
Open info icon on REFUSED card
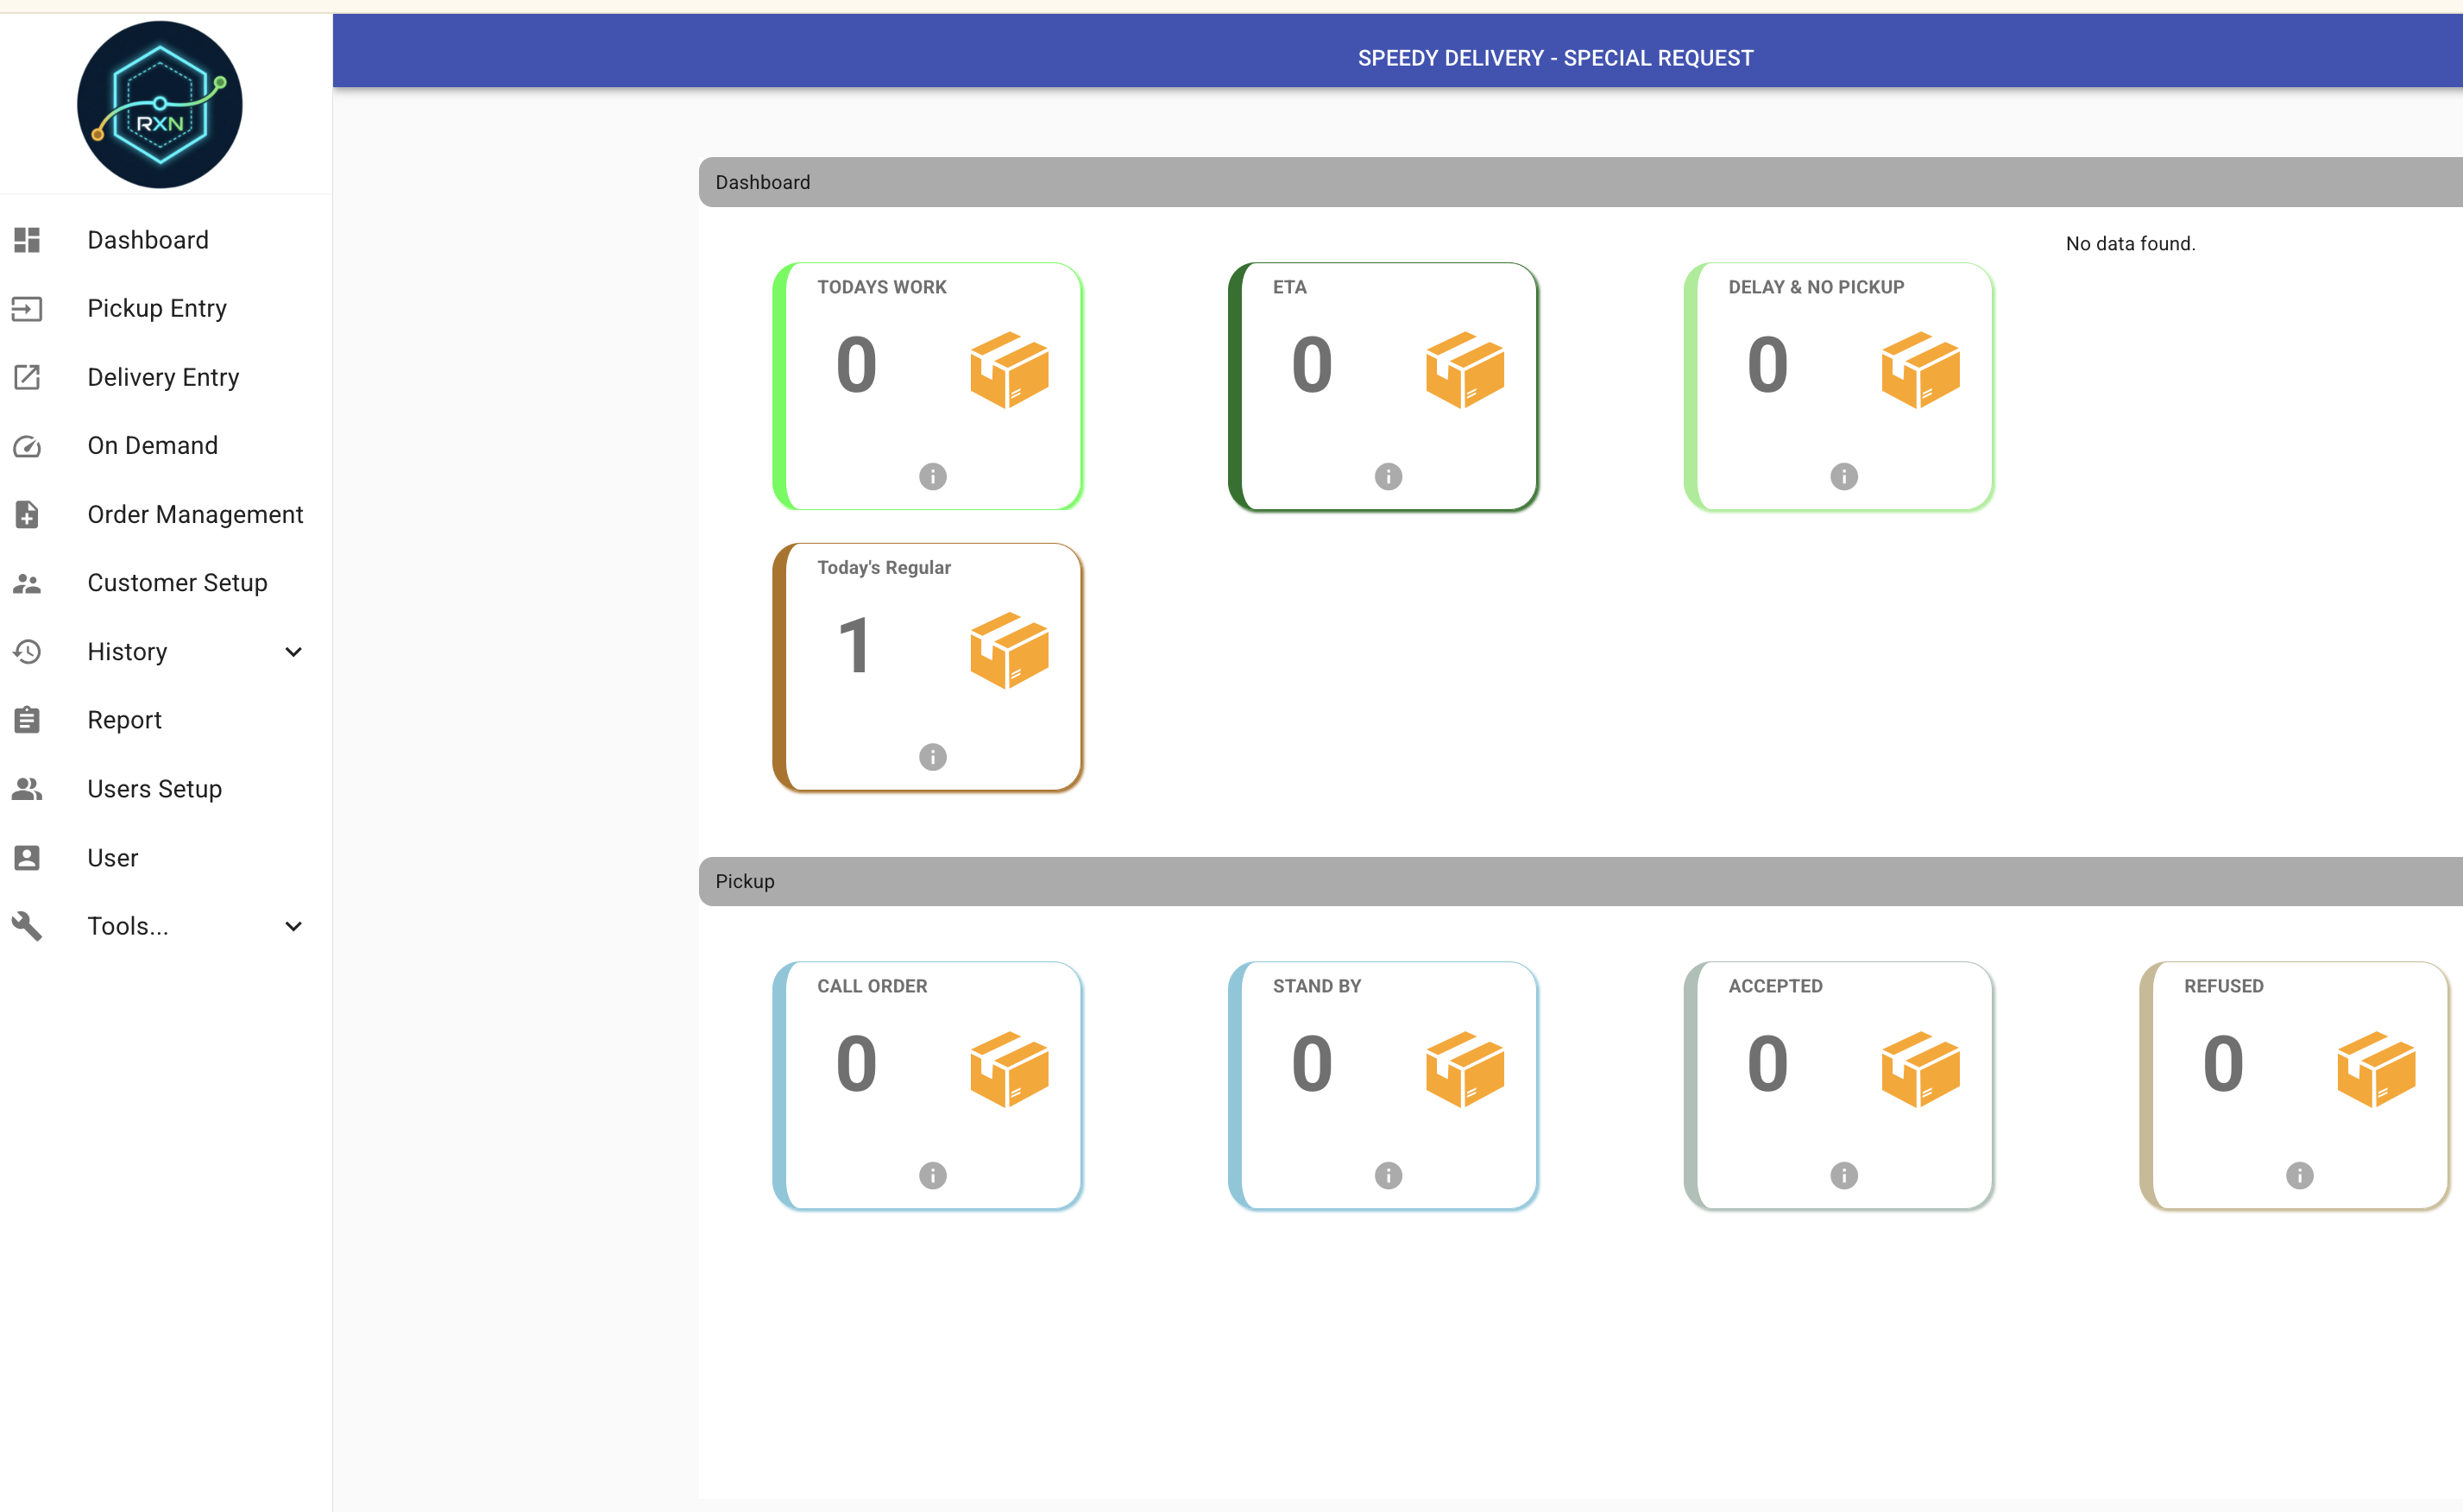pos(2299,1175)
